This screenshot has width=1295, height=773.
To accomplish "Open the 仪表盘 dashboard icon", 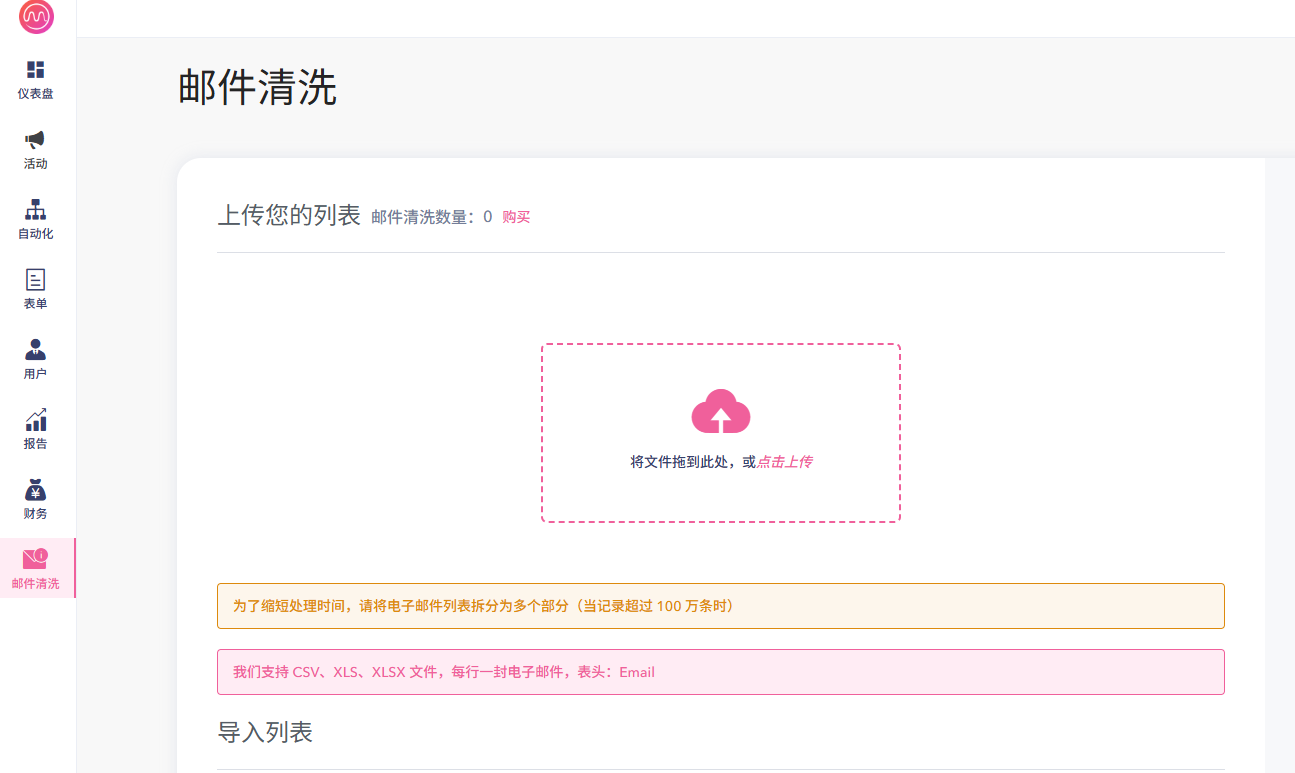I will tap(36, 70).
